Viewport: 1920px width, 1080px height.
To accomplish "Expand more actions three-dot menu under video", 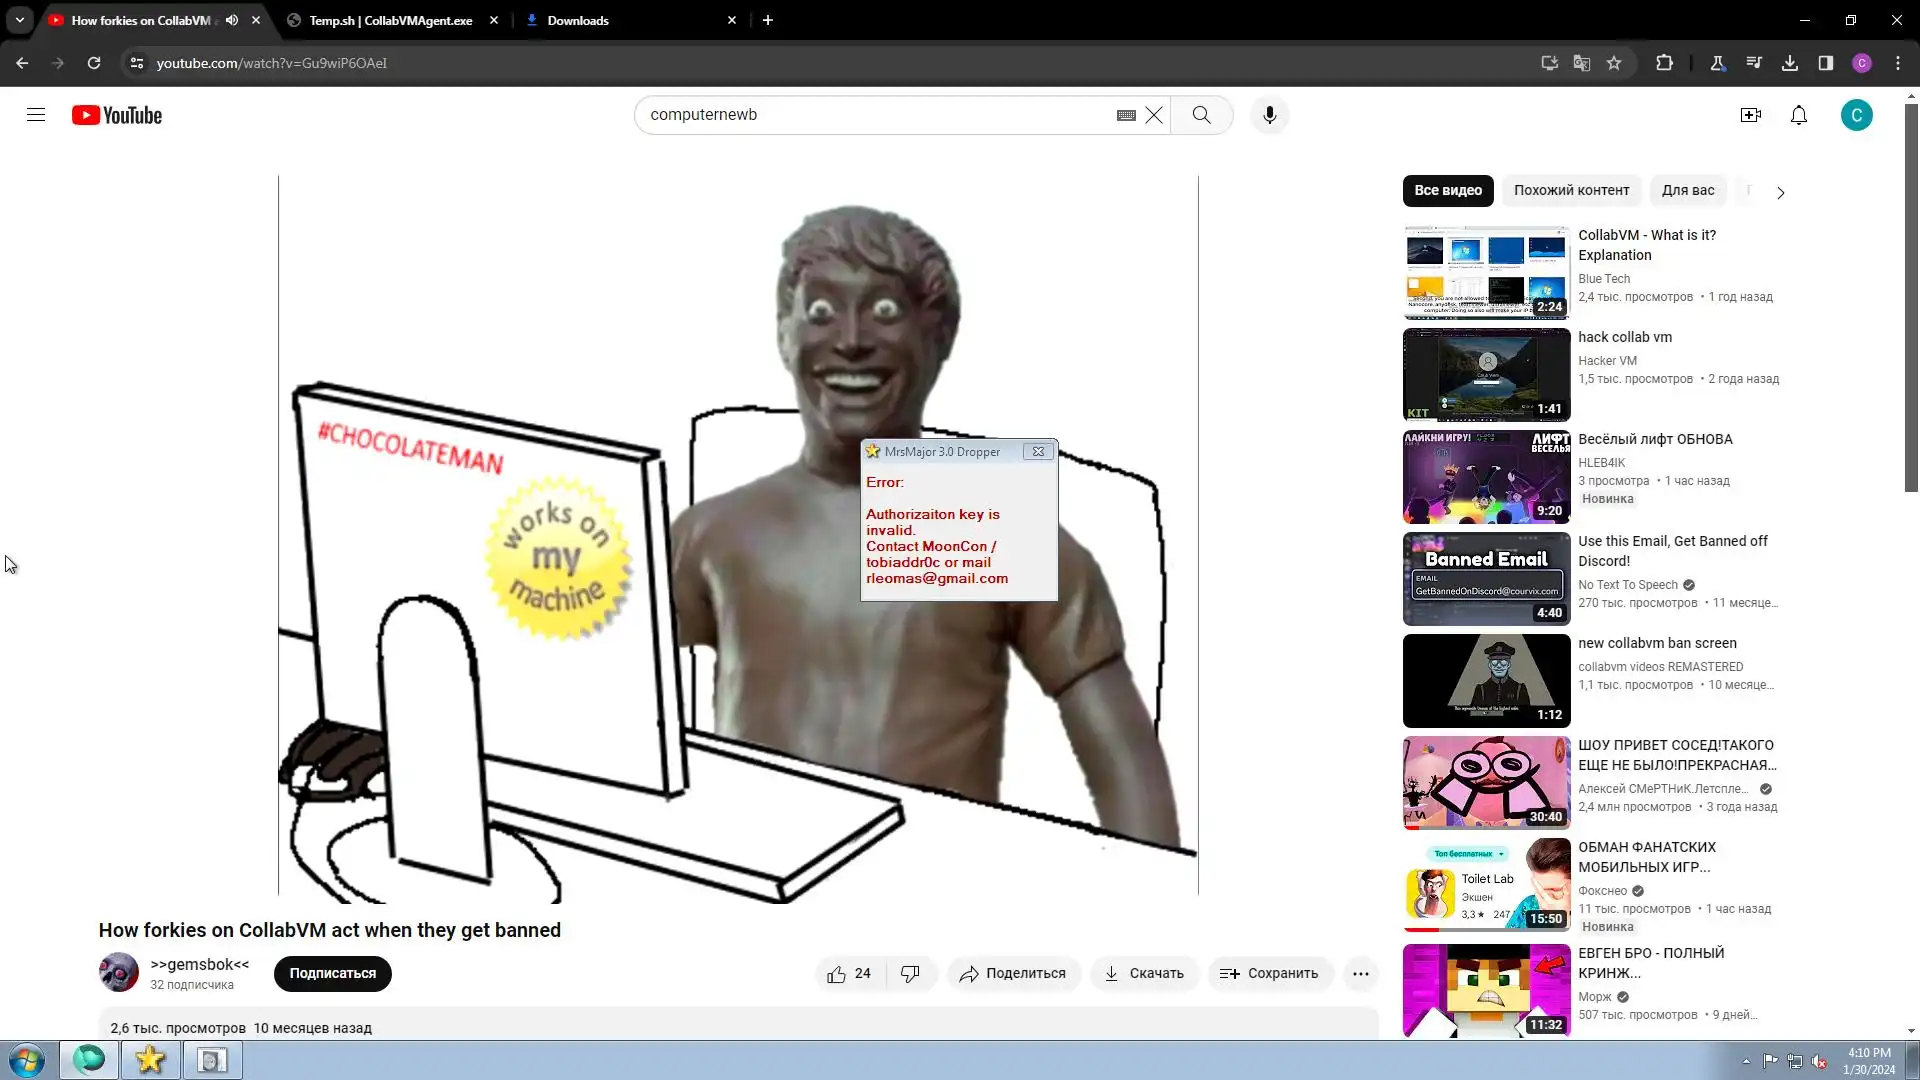I will click(1360, 973).
